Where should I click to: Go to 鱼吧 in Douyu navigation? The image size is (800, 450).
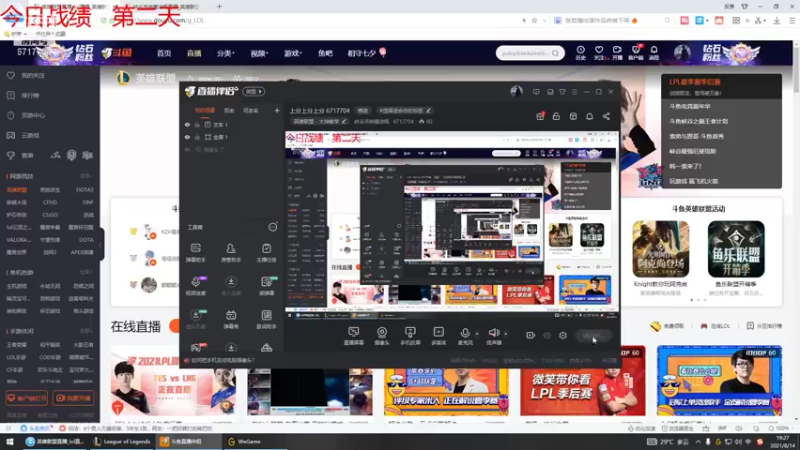(325, 53)
